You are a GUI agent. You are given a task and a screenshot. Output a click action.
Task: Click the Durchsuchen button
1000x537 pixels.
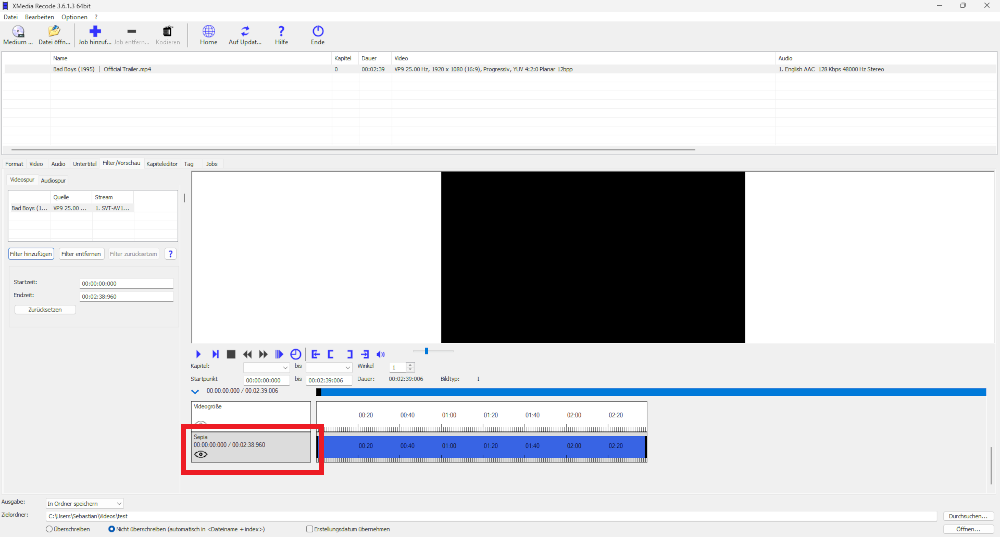[x=967, y=516]
